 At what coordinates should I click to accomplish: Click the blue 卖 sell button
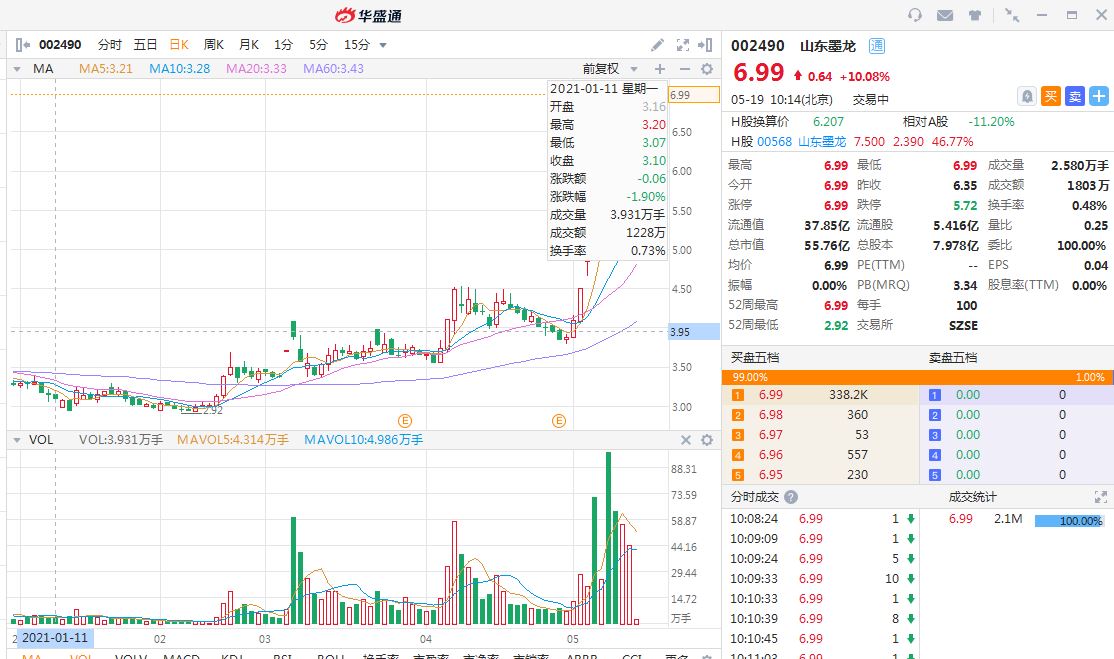tap(1074, 96)
